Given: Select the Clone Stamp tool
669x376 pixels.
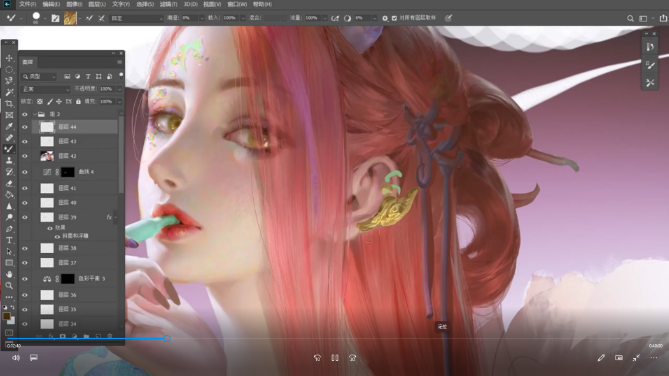Looking at the screenshot, I should (9, 160).
